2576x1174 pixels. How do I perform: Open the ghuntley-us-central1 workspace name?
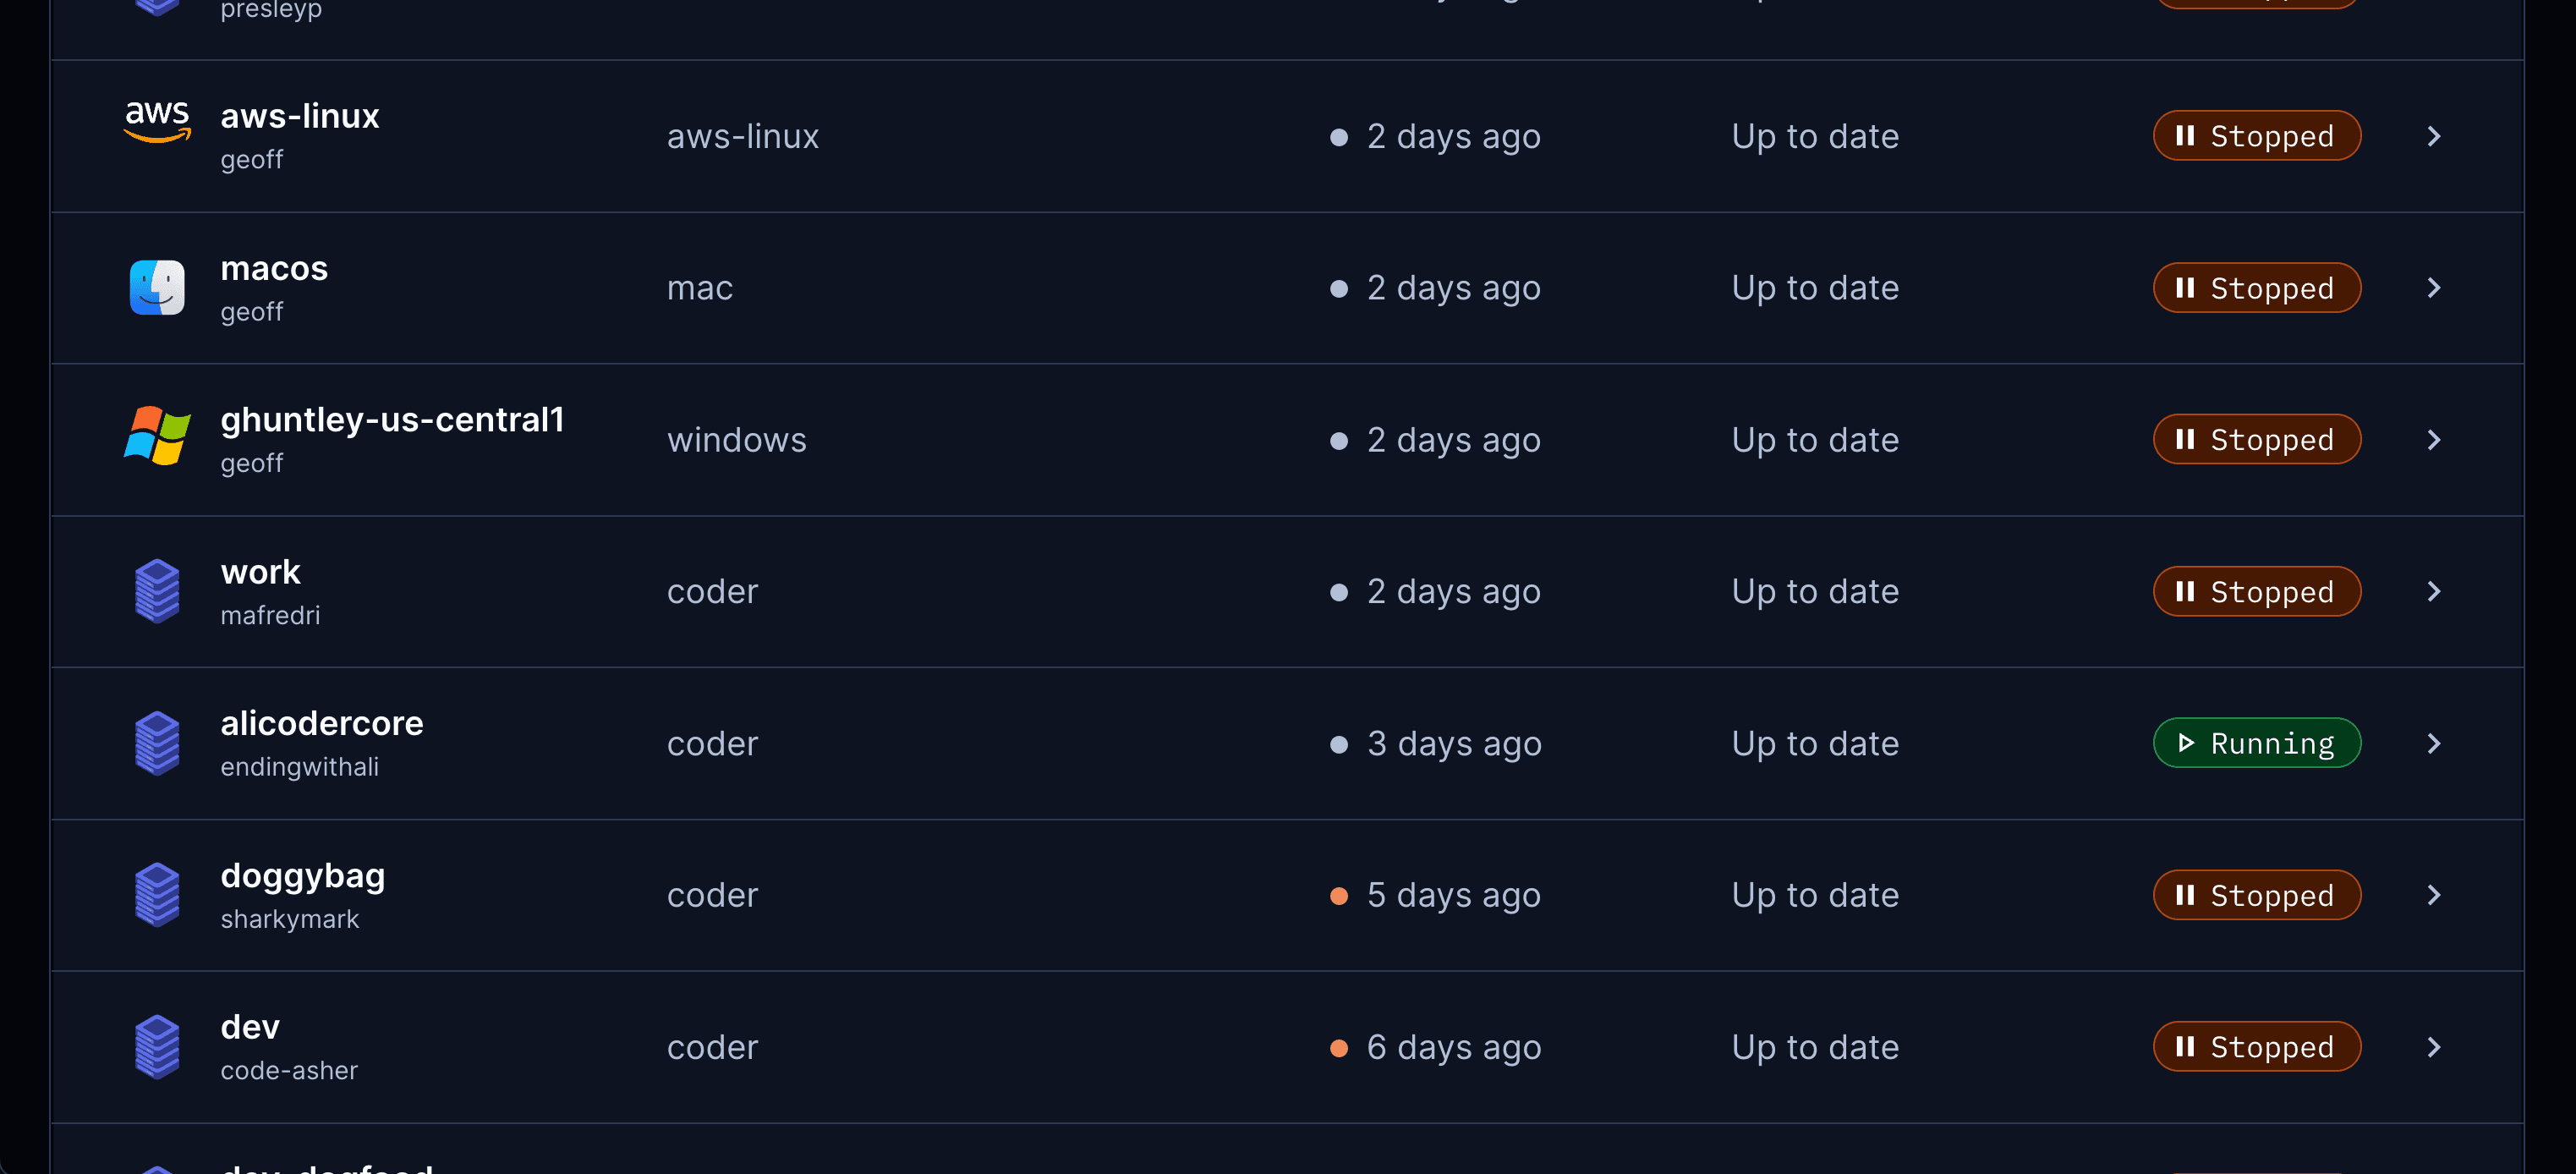coord(392,420)
